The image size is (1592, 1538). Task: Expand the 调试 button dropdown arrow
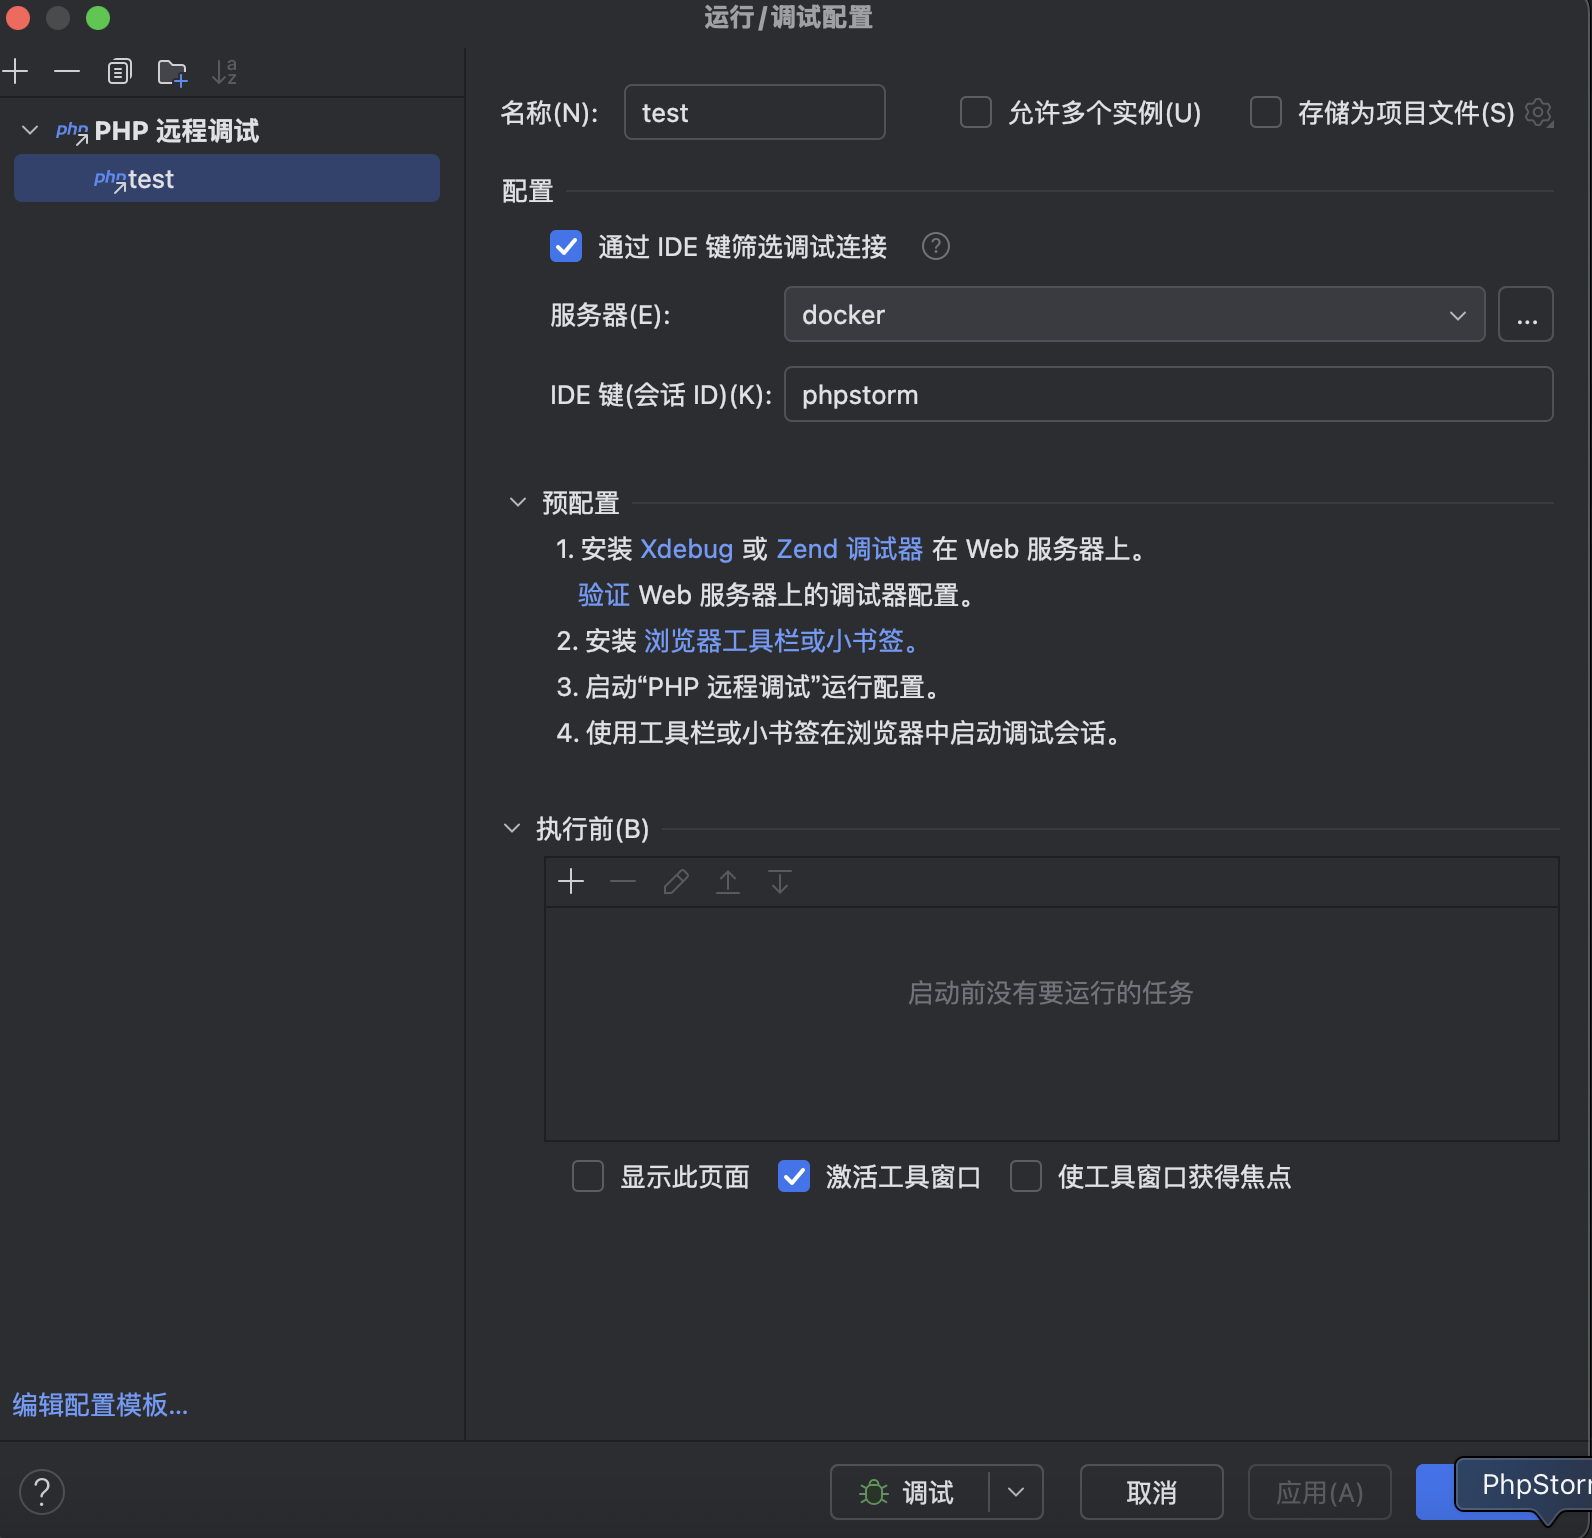pos(1016,1492)
